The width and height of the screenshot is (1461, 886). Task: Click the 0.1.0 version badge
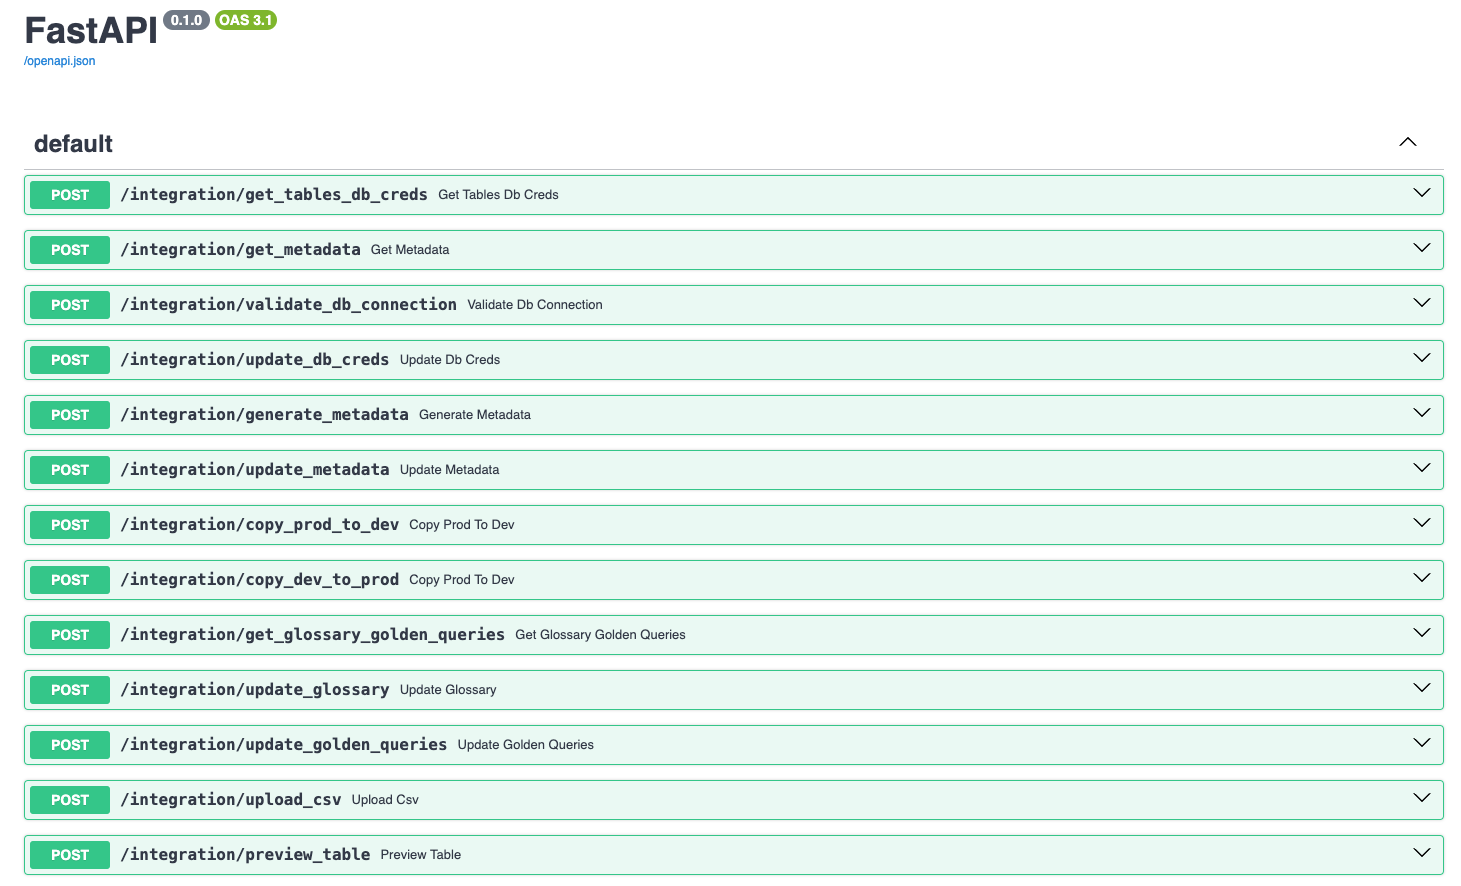tap(186, 20)
